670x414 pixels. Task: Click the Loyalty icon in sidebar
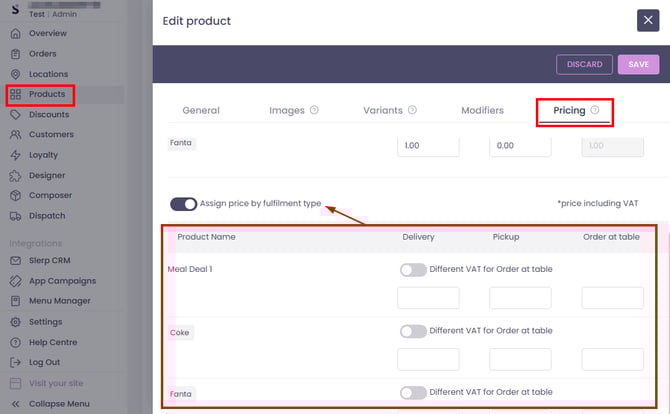point(15,155)
